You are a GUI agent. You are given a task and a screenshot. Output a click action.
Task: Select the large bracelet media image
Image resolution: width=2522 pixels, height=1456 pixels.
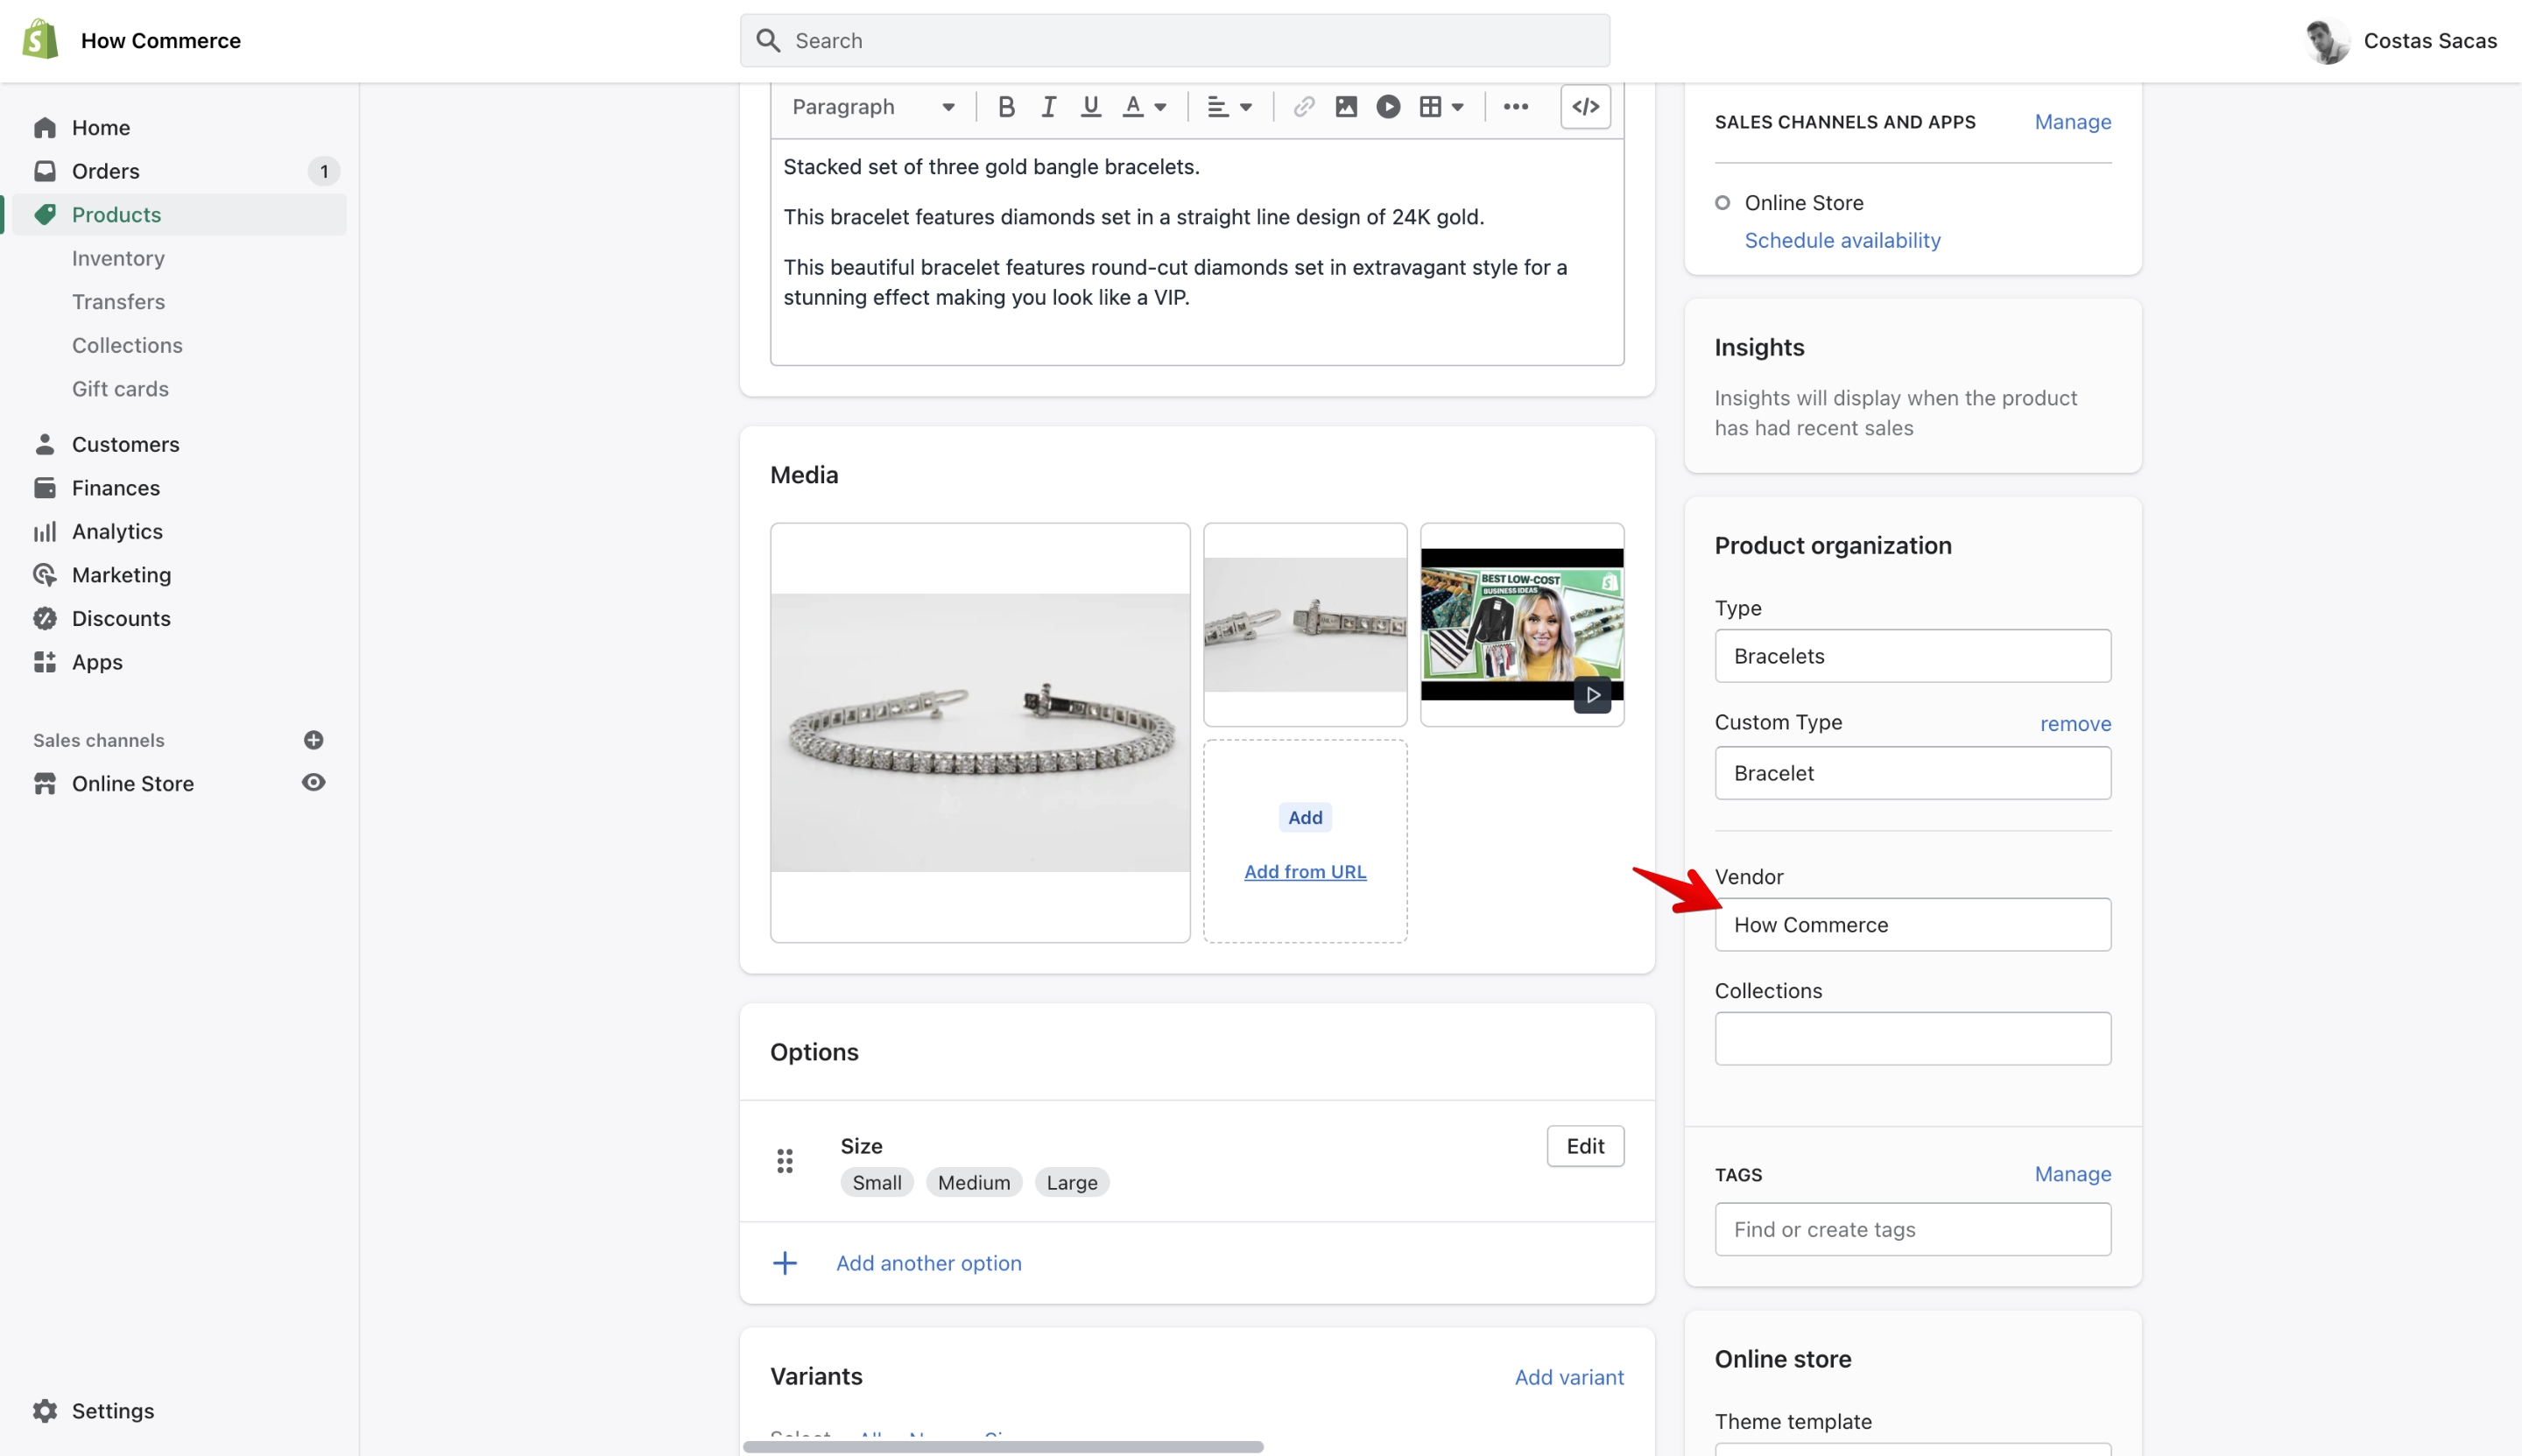coord(980,733)
